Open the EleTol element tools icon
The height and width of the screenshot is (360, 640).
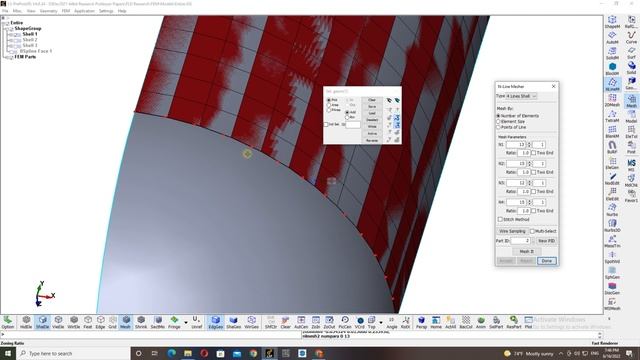pos(631,131)
